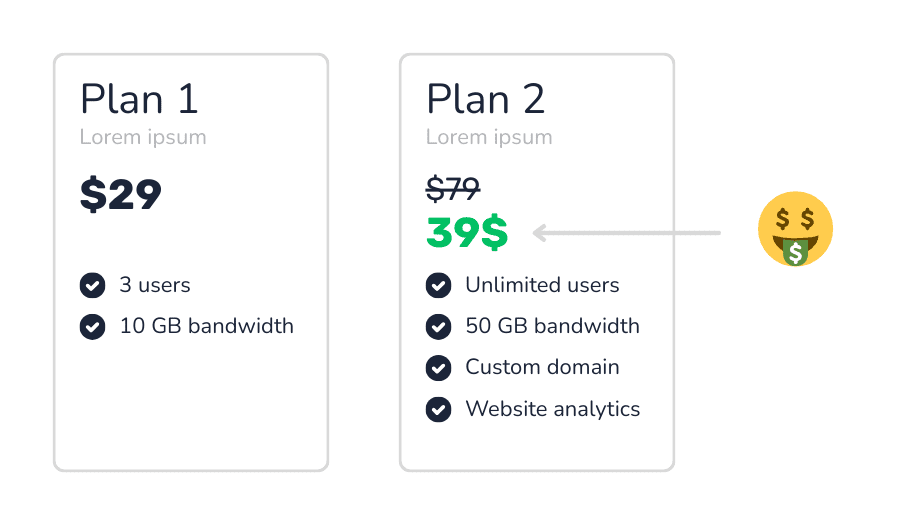Click the Unlimited users feature text
900x525 pixels.
[542, 285]
